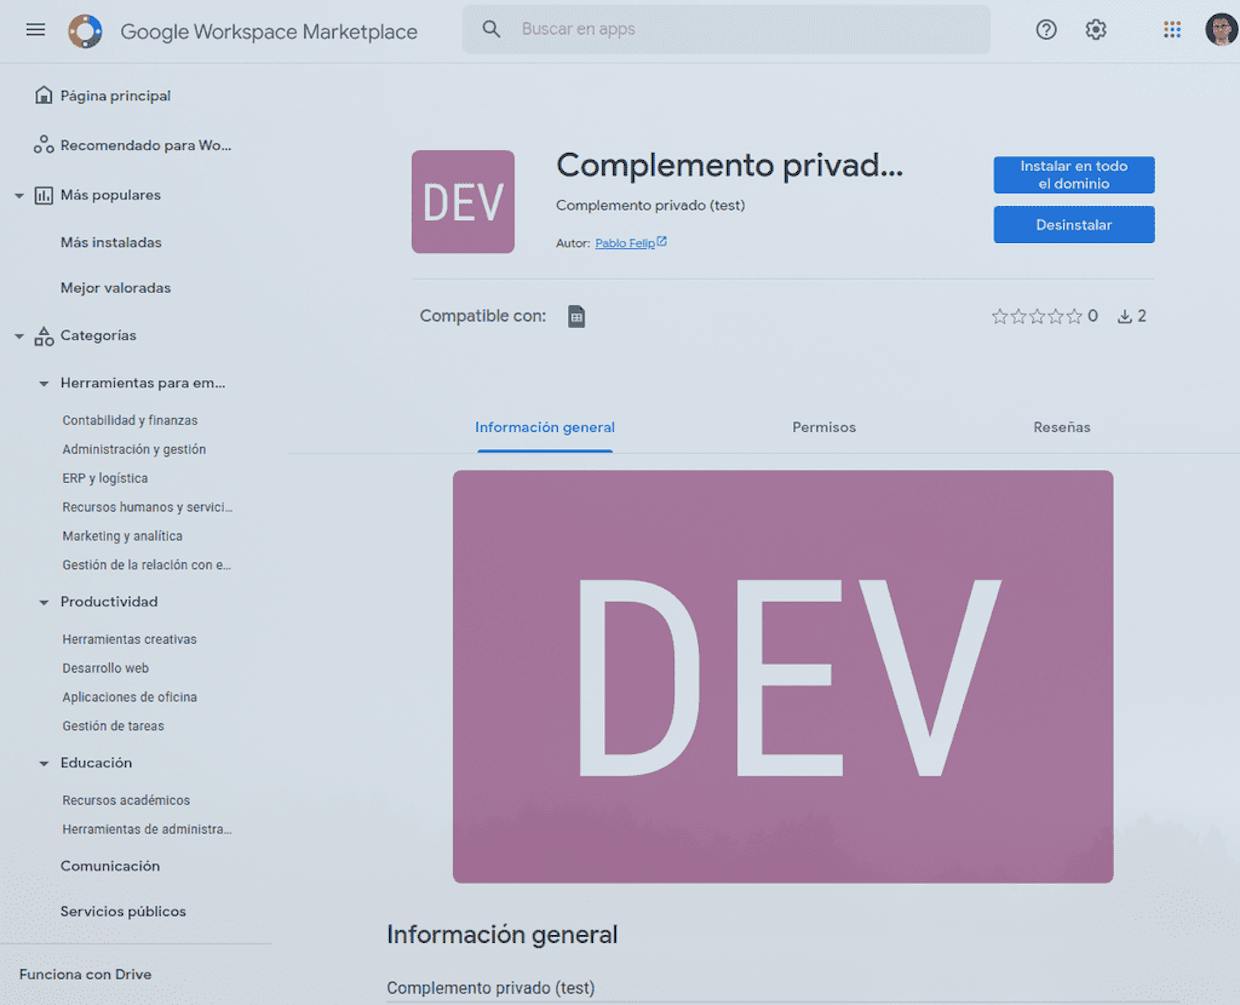
Task: Go to Página principal
Action: [x=115, y=96]
